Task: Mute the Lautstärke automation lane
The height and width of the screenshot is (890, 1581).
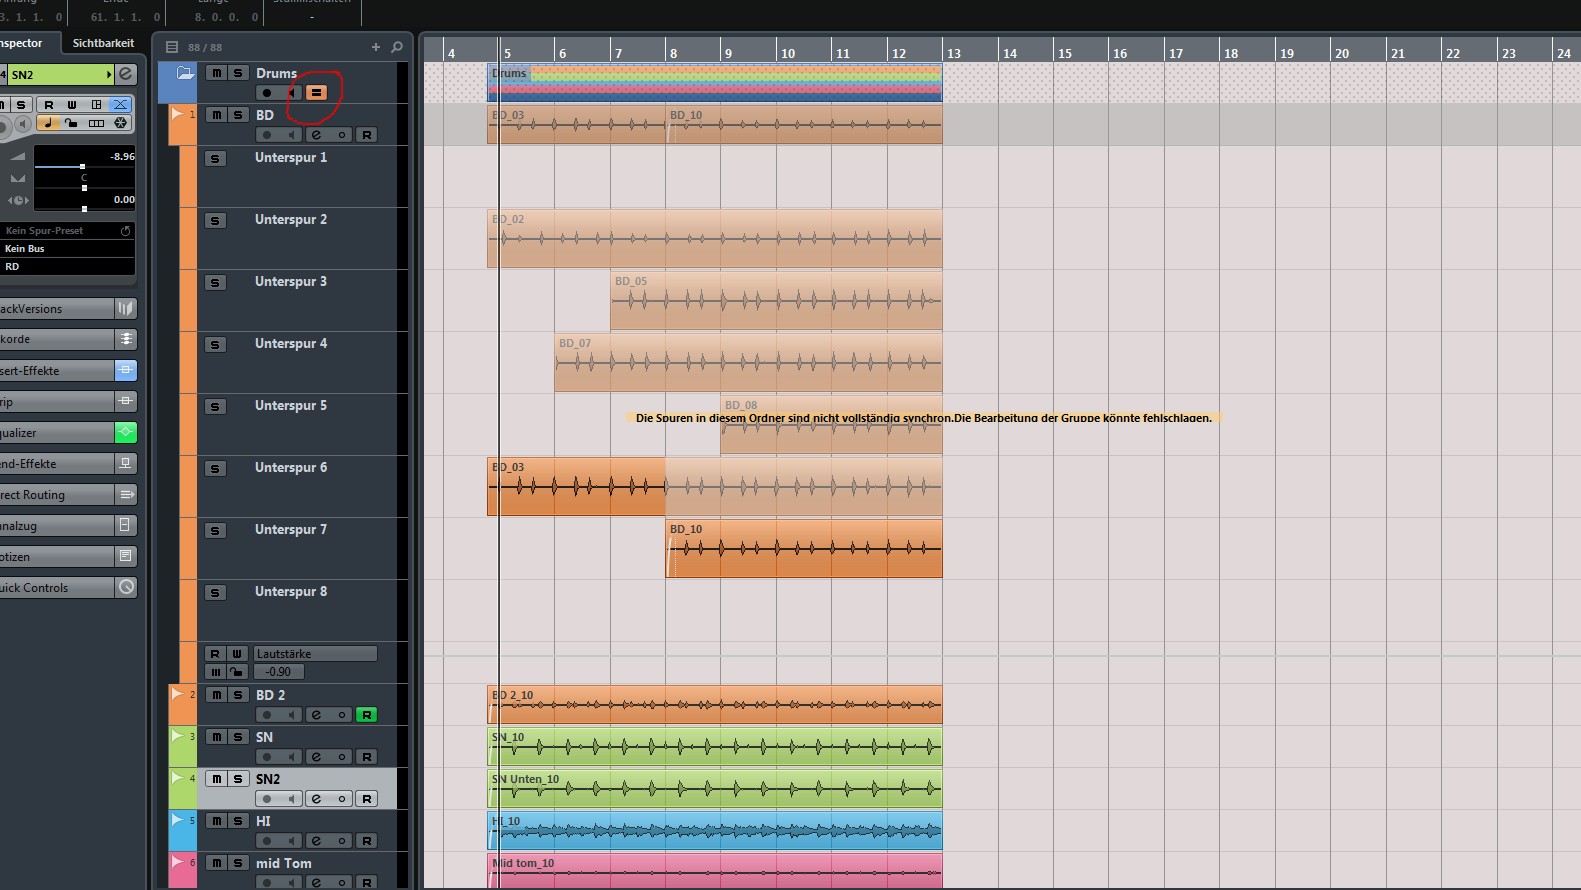Action: (x=215, y=672)
